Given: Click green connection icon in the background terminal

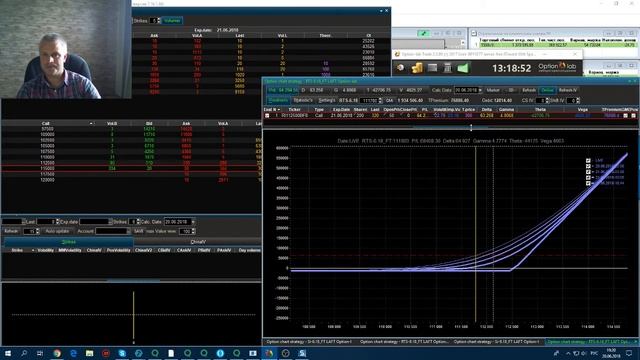Looking at the screenshot, I should [x=423, y=33].
